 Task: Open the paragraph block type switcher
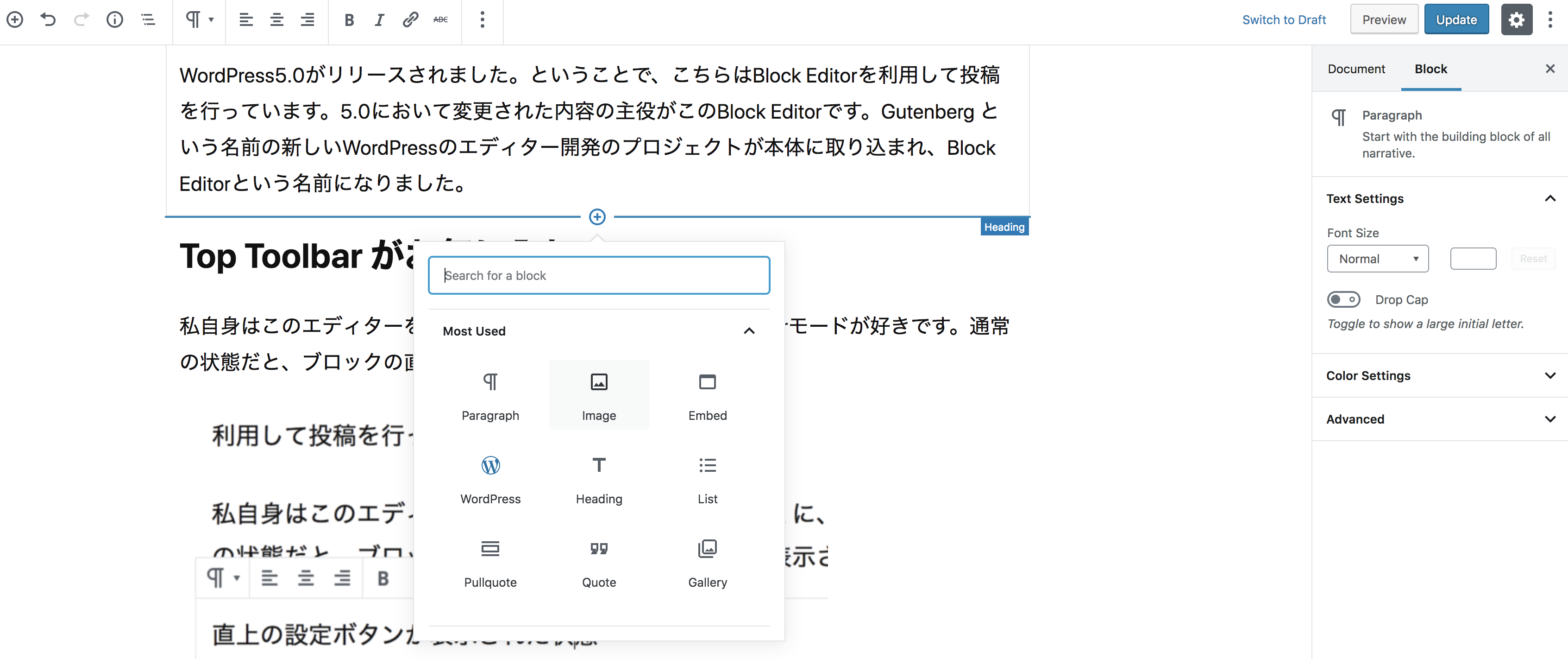click(x=199, y=19)
